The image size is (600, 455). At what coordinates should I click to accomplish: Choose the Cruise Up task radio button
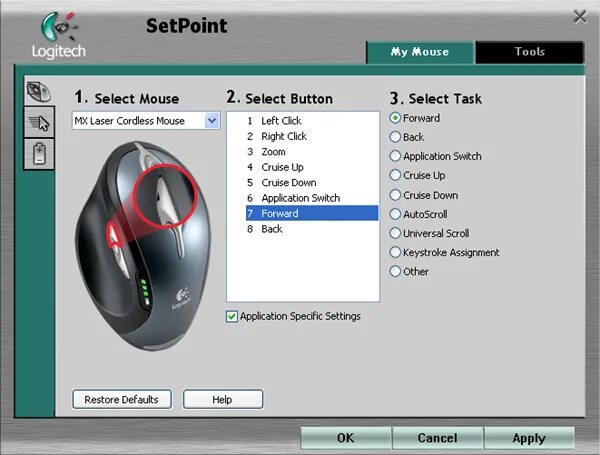click(395, 175)
